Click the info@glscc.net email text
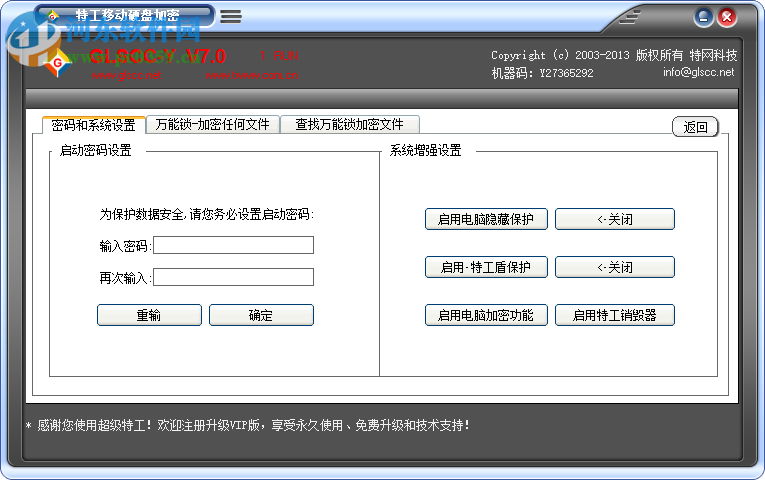This screenshot has width=765, height=480. 698,72
